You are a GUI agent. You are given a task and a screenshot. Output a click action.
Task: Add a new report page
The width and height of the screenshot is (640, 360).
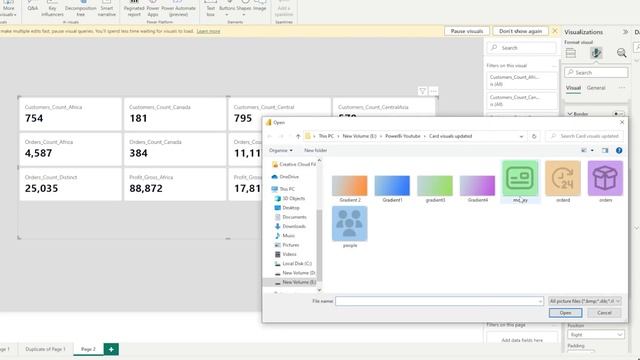(111, 349)
